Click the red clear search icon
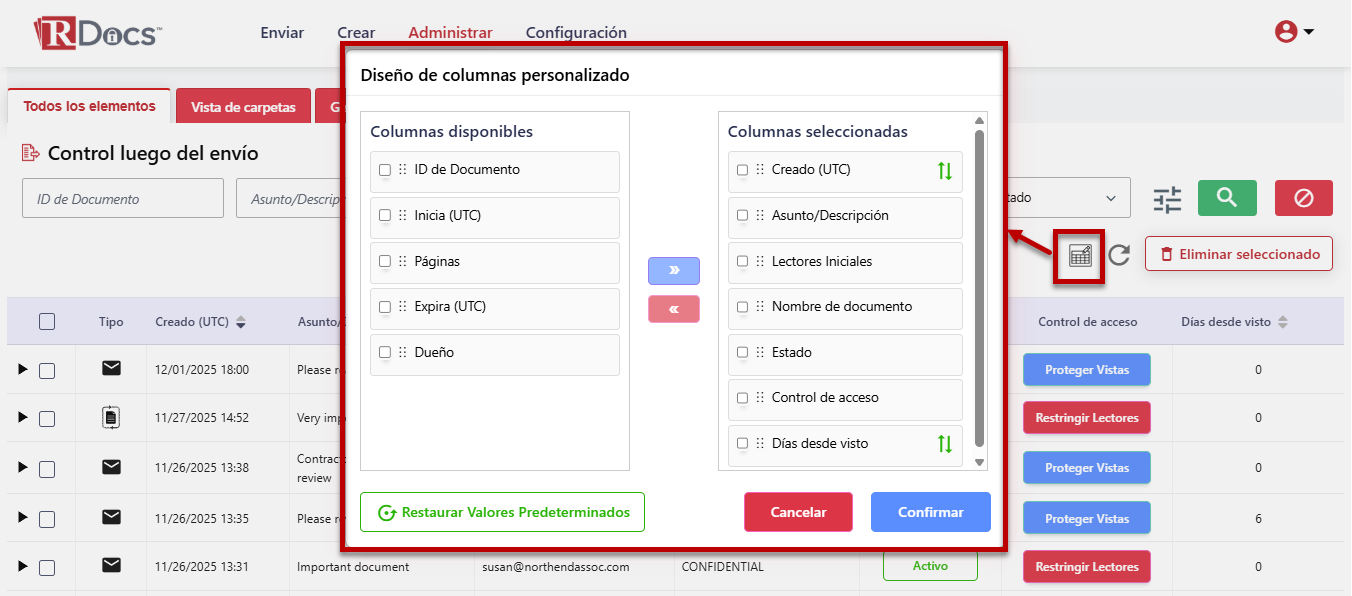 point(1303,197)
